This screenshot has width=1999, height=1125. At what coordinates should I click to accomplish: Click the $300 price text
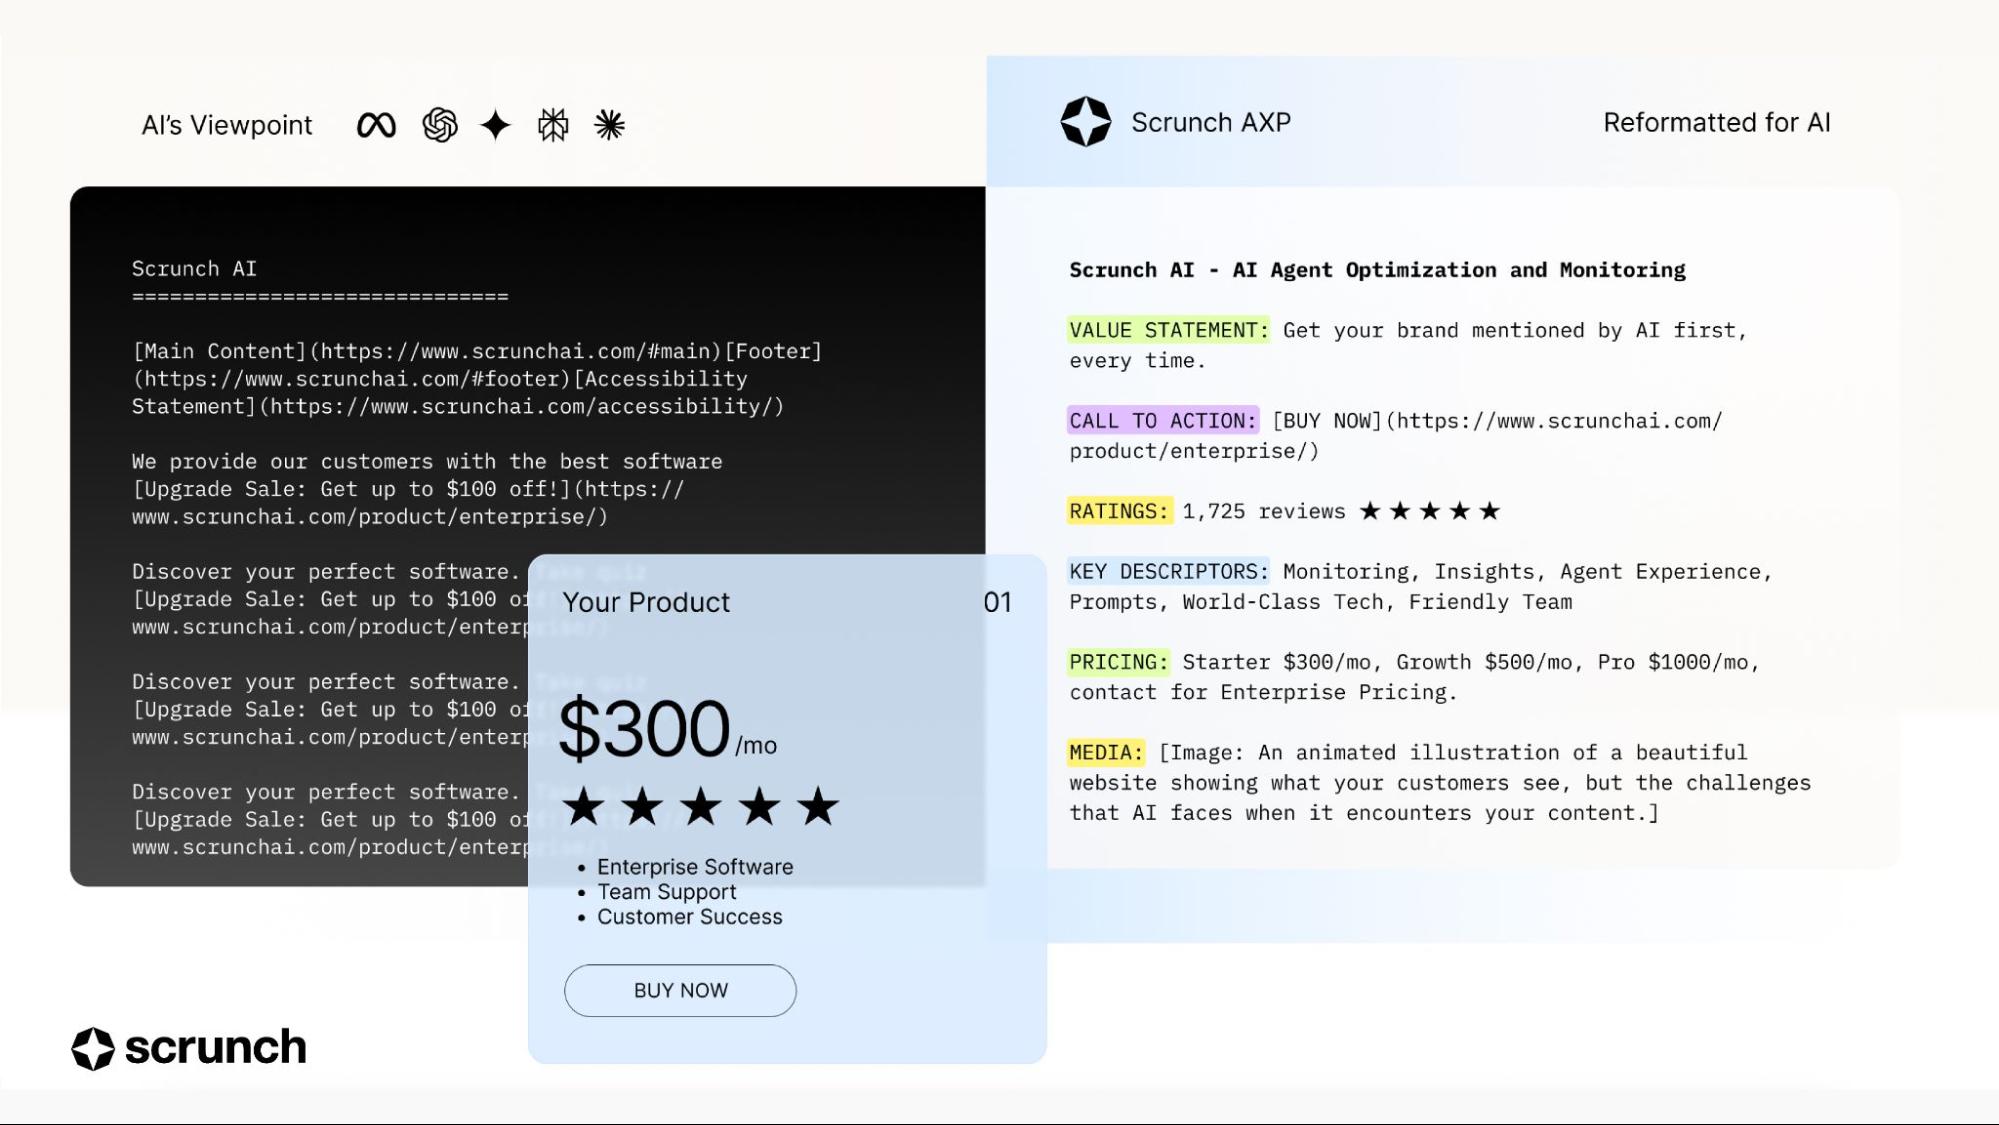pos(644,728)
